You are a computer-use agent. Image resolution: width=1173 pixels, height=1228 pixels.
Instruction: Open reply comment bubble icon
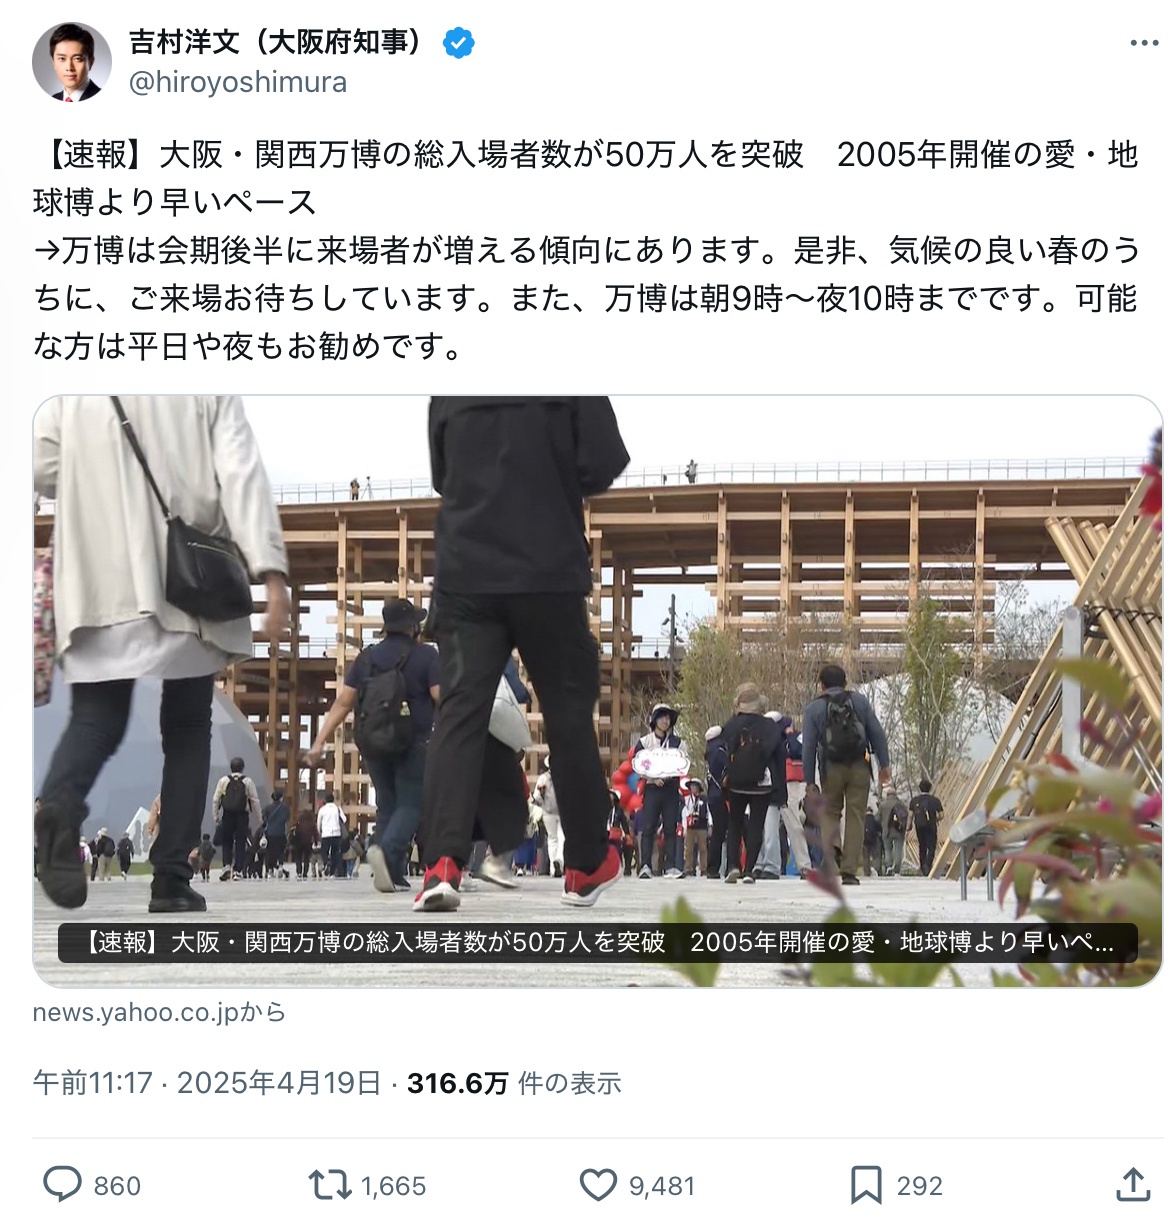pyautogui.click(x=62, y=1185)
